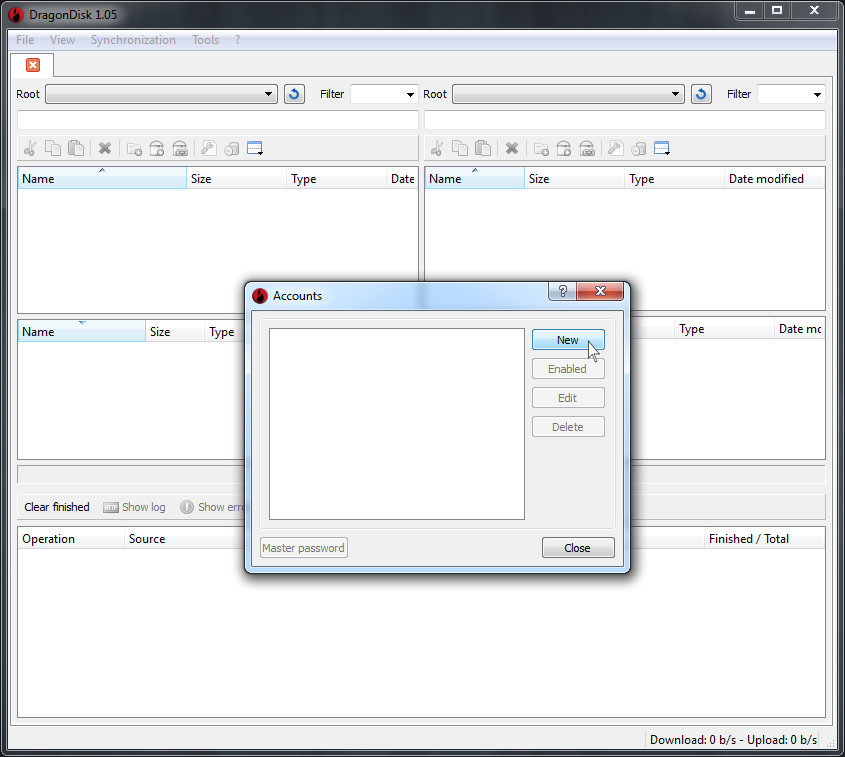Click the Create Bucket icon in the right toolbar
845x757 pixels.
coord(563,148)
